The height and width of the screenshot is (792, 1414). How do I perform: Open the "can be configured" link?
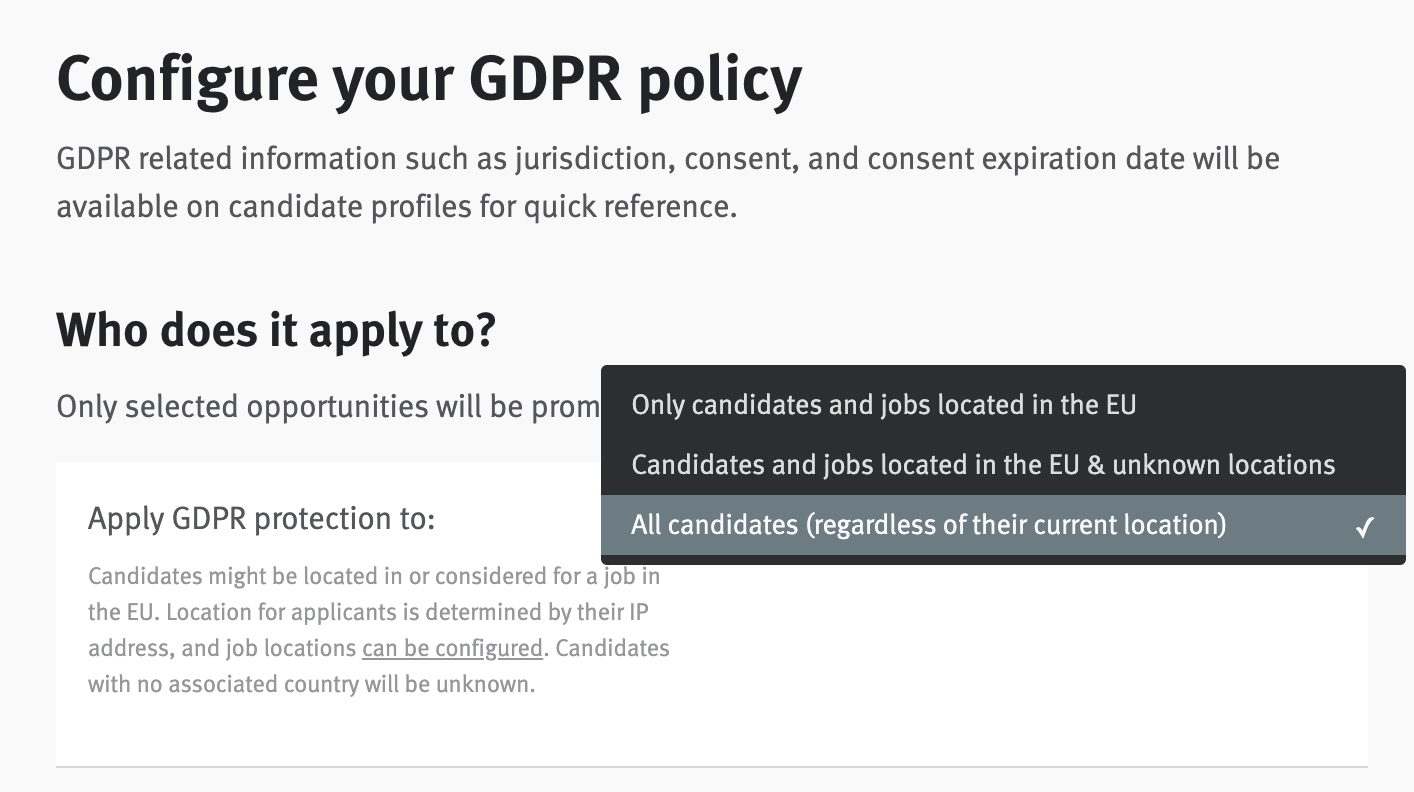(452, 648)
